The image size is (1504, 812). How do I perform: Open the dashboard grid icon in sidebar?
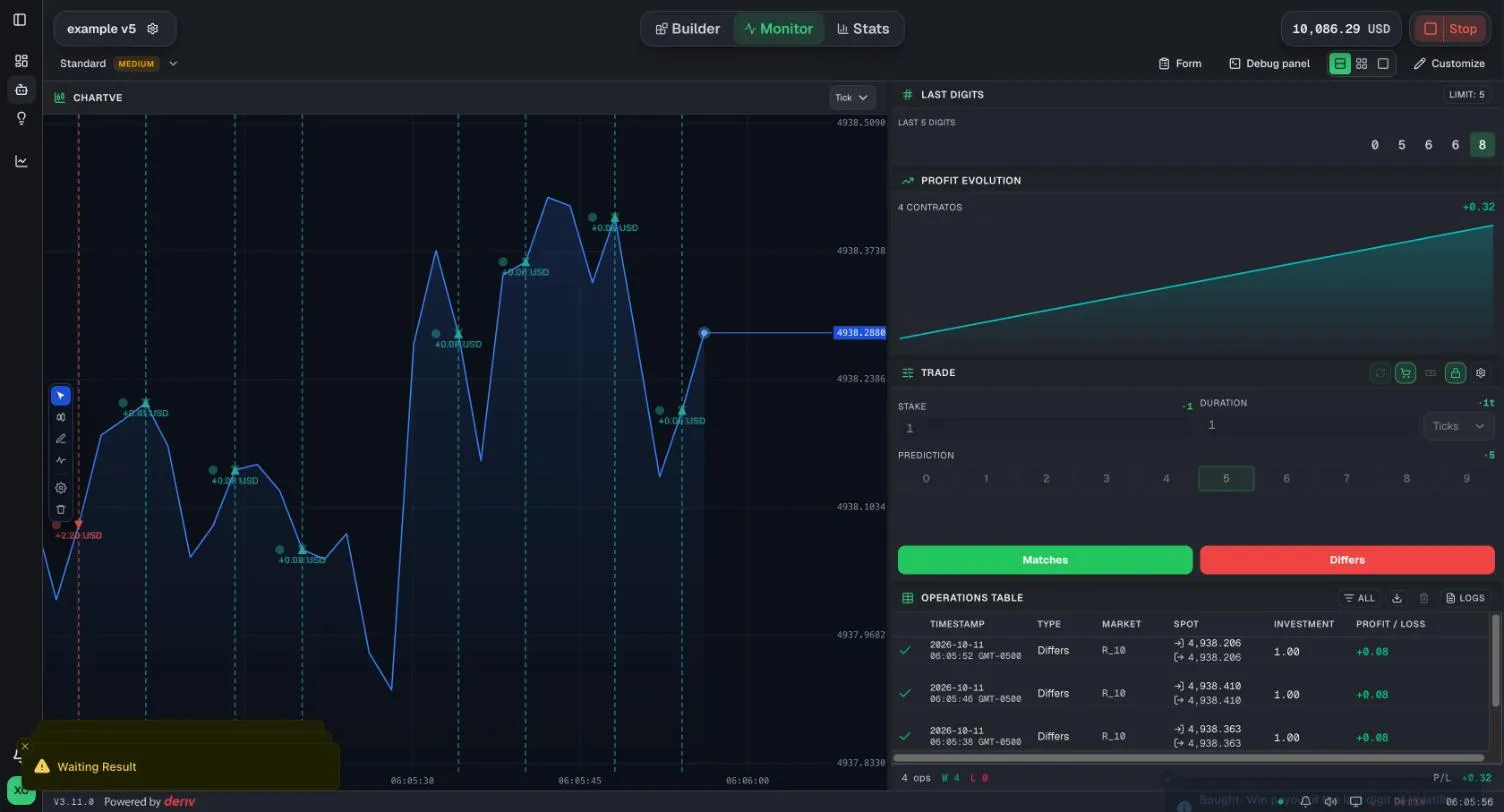coord(21,61)
